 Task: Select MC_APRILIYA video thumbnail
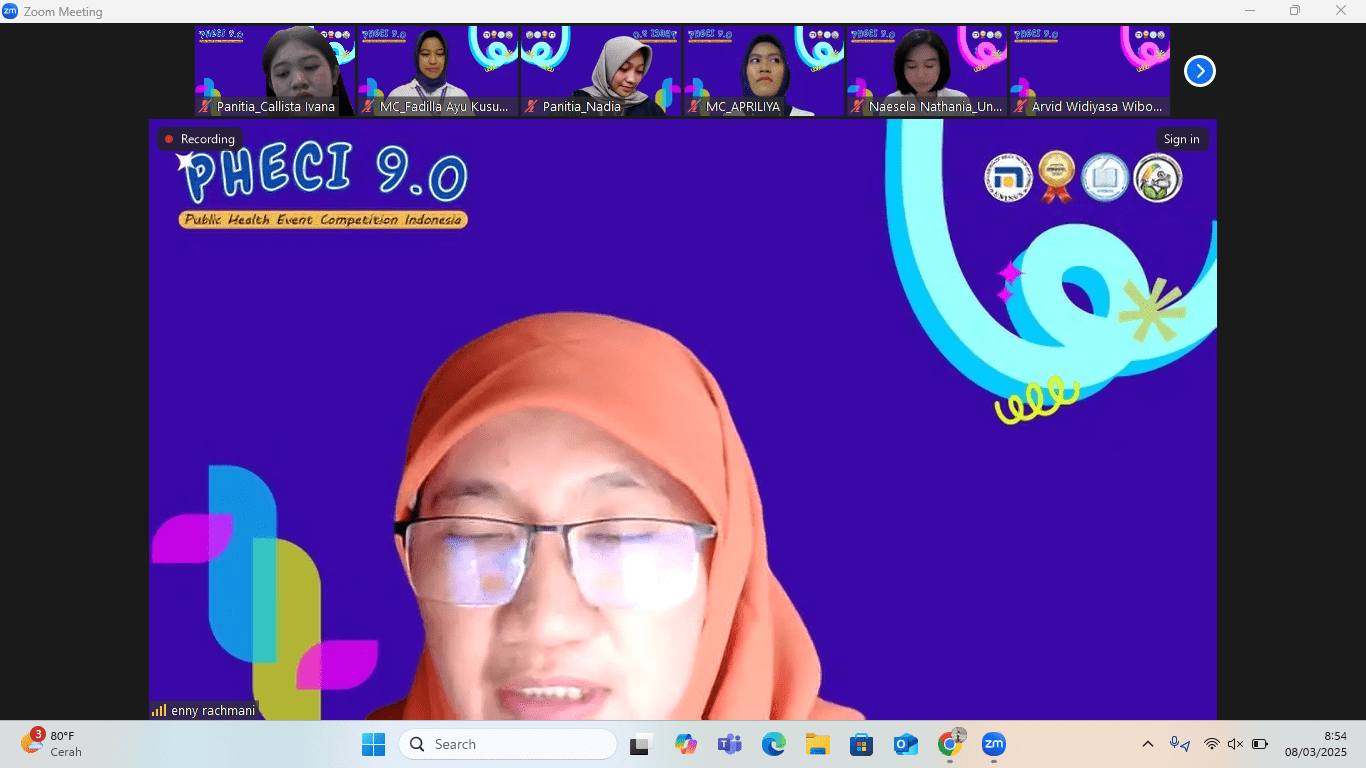coord(764,71)
